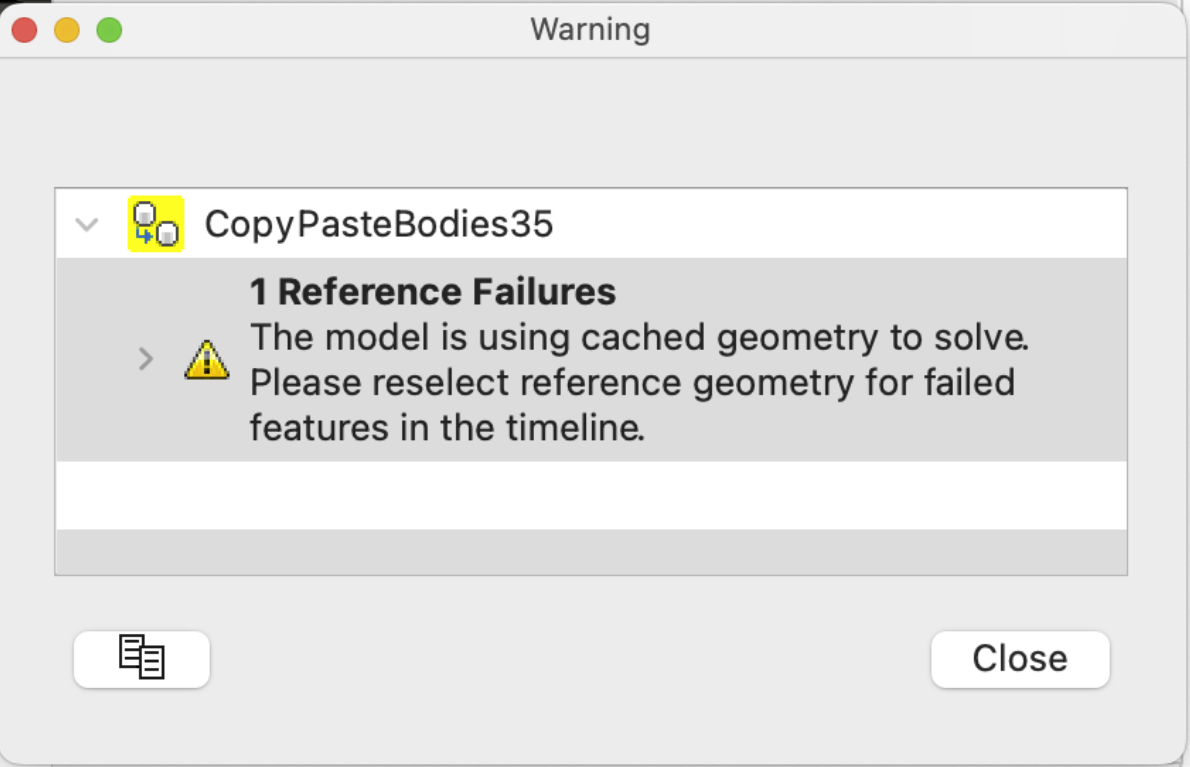The image size is (1190, 767).
Task: Click the empty space right of CopyPasteBodies35
Action: click(840, 224)
